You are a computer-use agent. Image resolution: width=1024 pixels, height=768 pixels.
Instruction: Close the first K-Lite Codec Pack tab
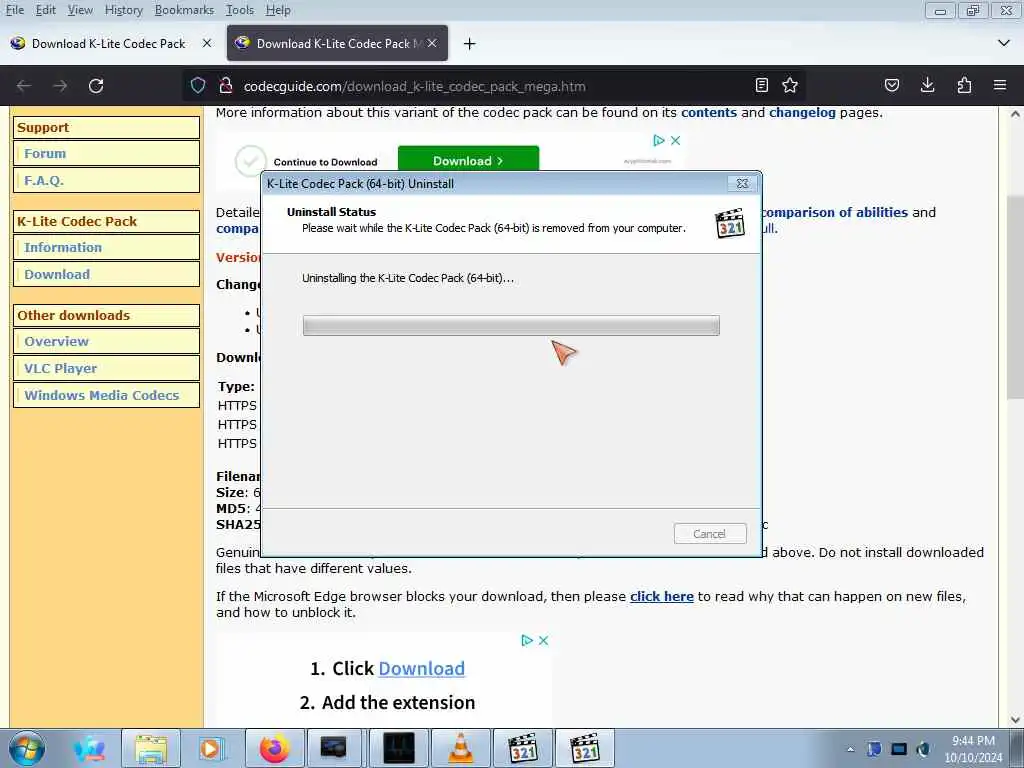[x=207, y=43]
